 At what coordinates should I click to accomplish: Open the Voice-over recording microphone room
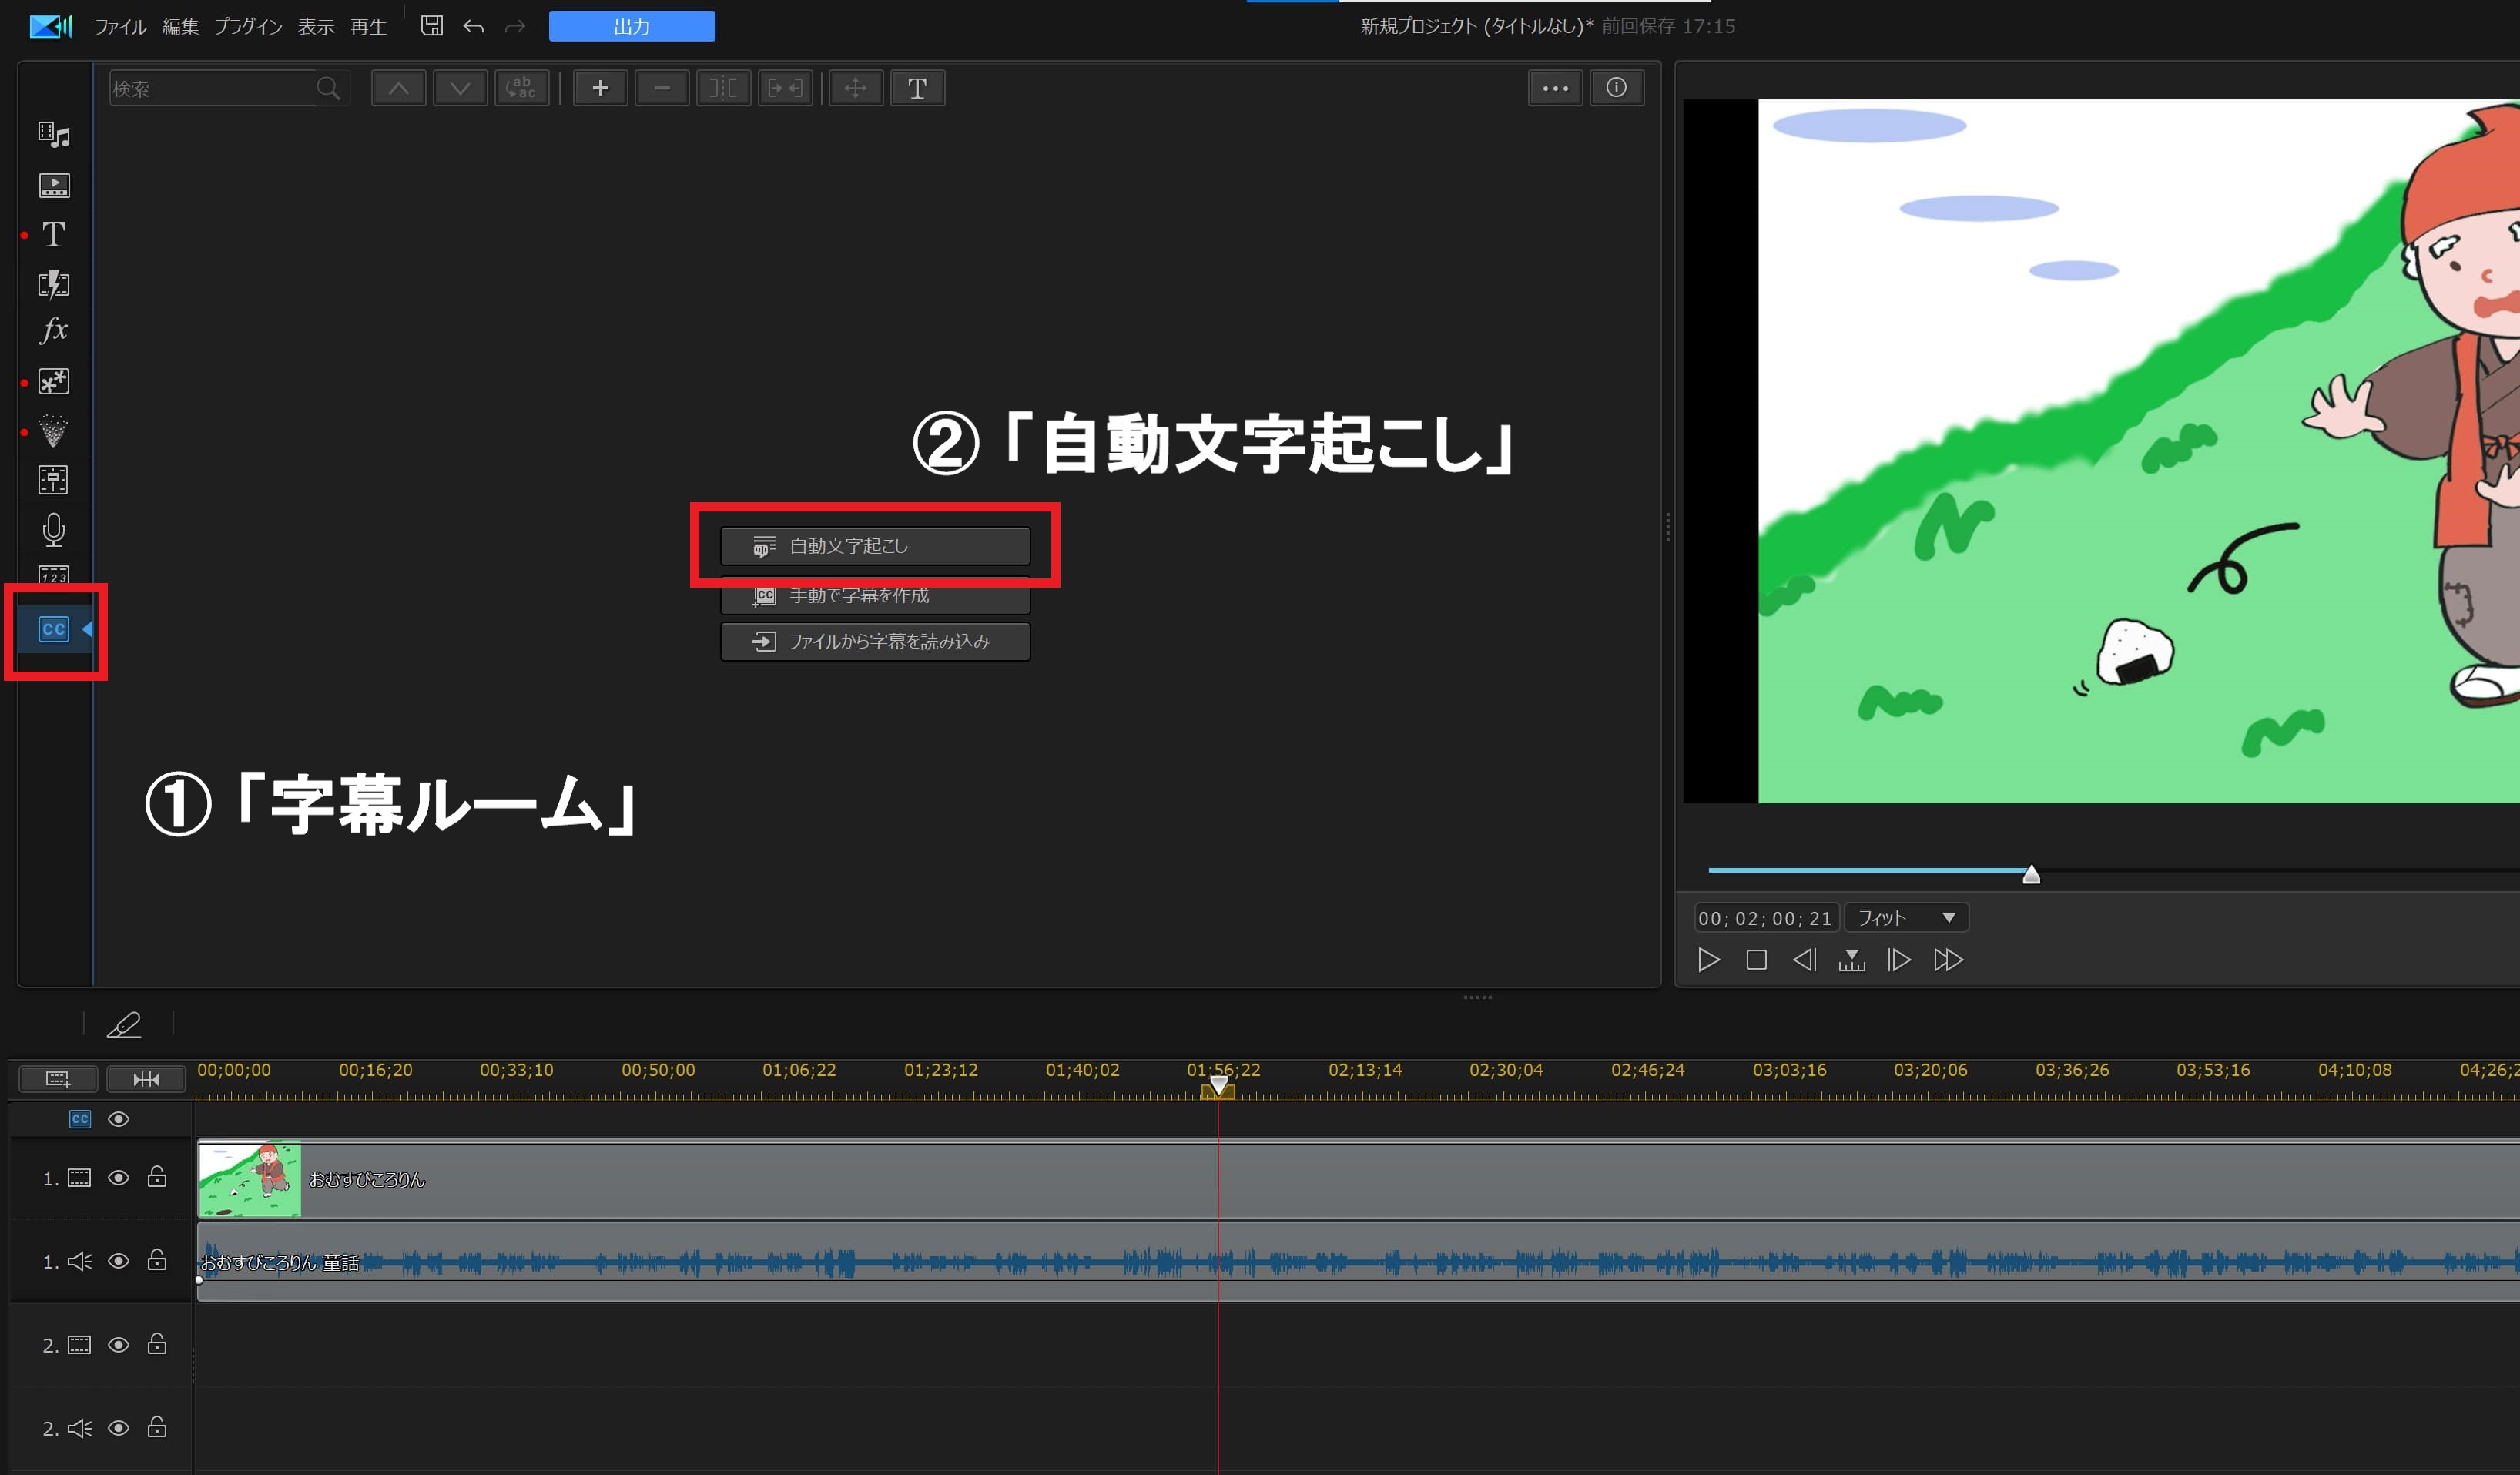pos(54,529)
